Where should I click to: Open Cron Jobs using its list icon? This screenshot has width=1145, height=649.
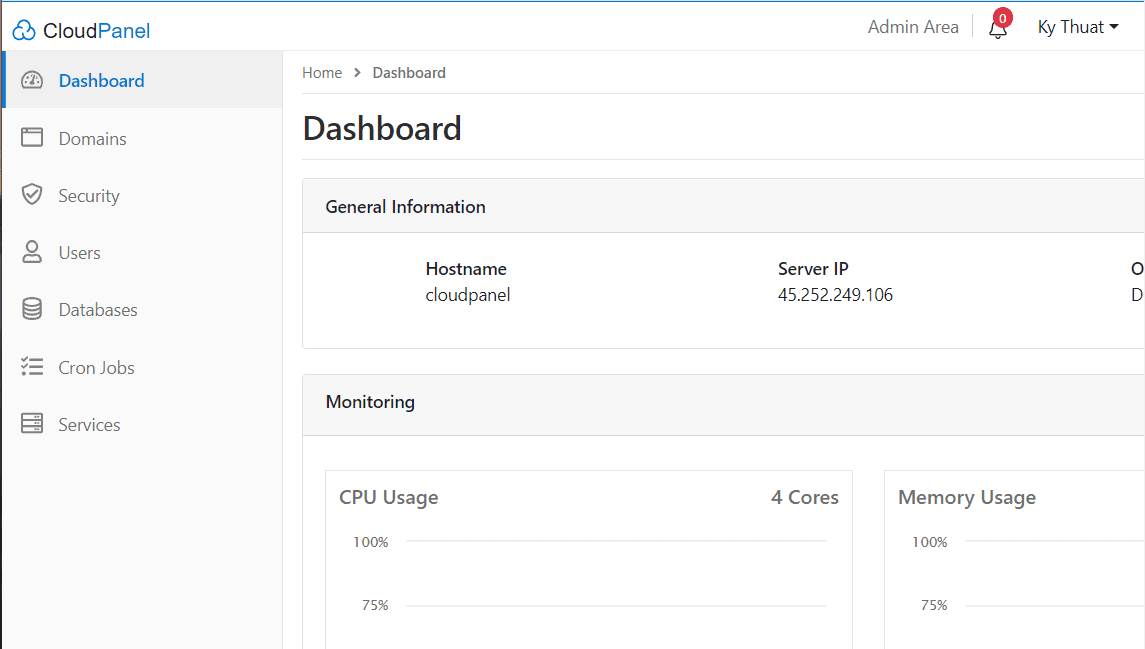(x=32, y=366)
